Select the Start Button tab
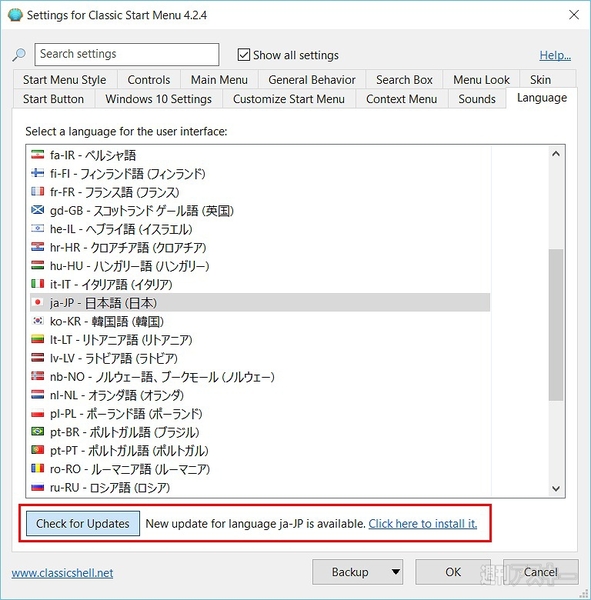This screenshot has height=600, width=591. tap(54, 99)
